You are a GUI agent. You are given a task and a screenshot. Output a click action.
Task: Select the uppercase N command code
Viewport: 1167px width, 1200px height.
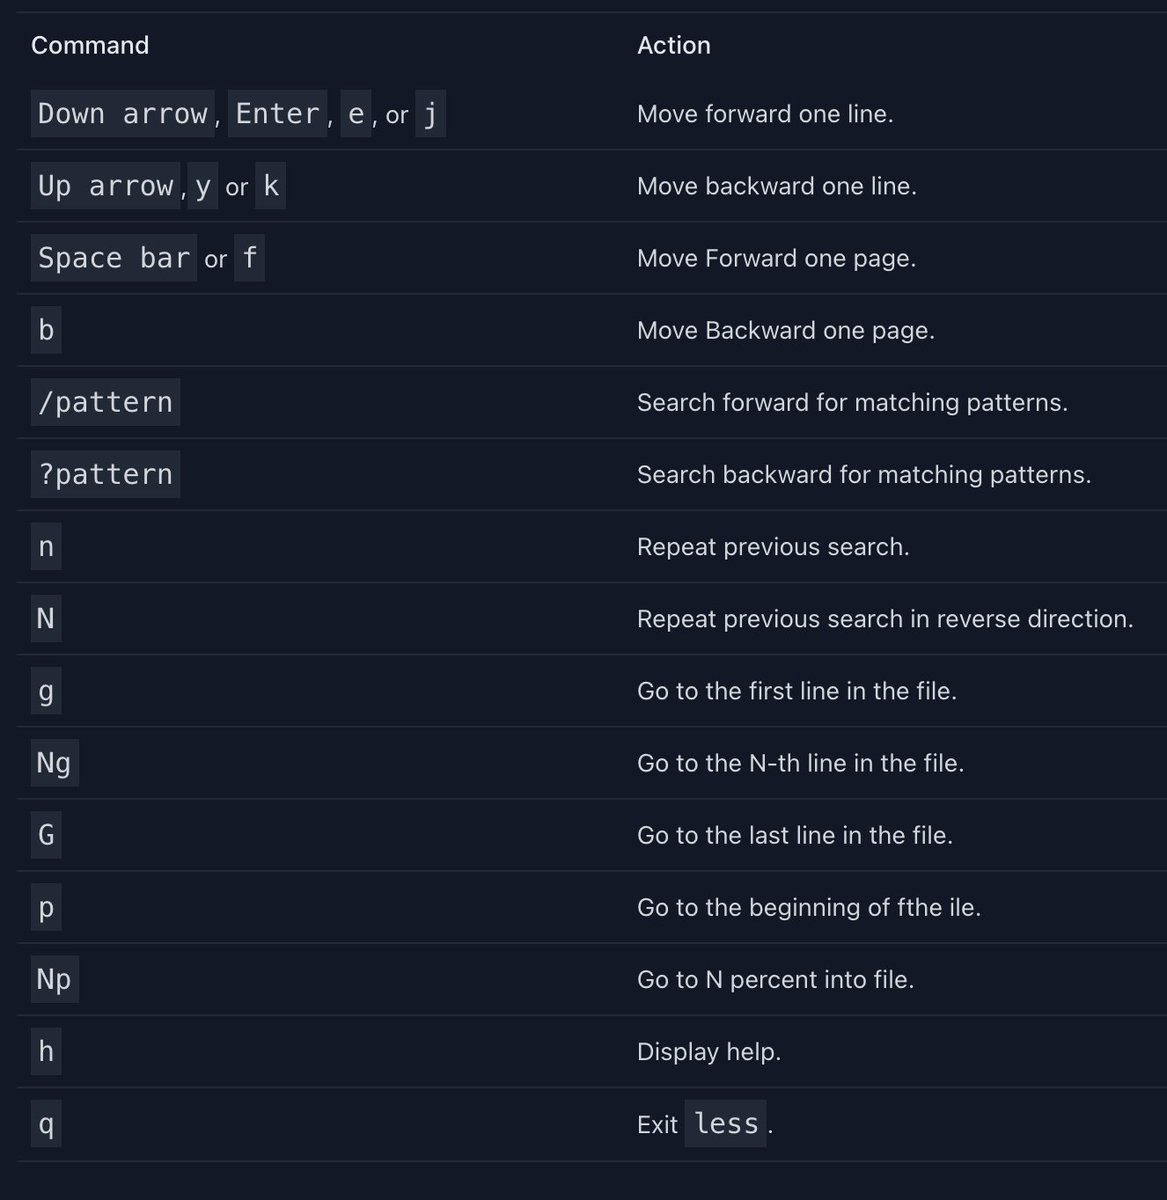[x=46, y=619]
